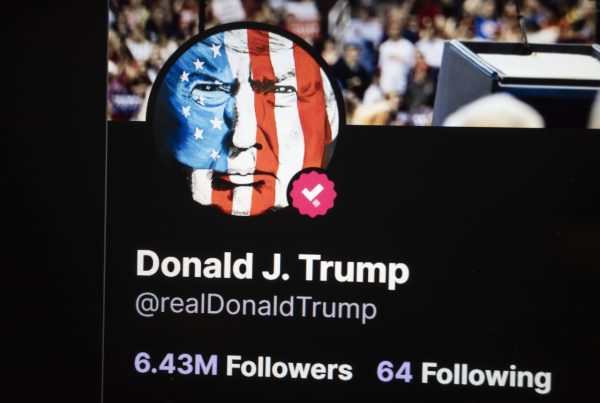This screenshot has width=600, height=403.
Task: Click the podium in the banner photo
Action: (x=516, y=82)
